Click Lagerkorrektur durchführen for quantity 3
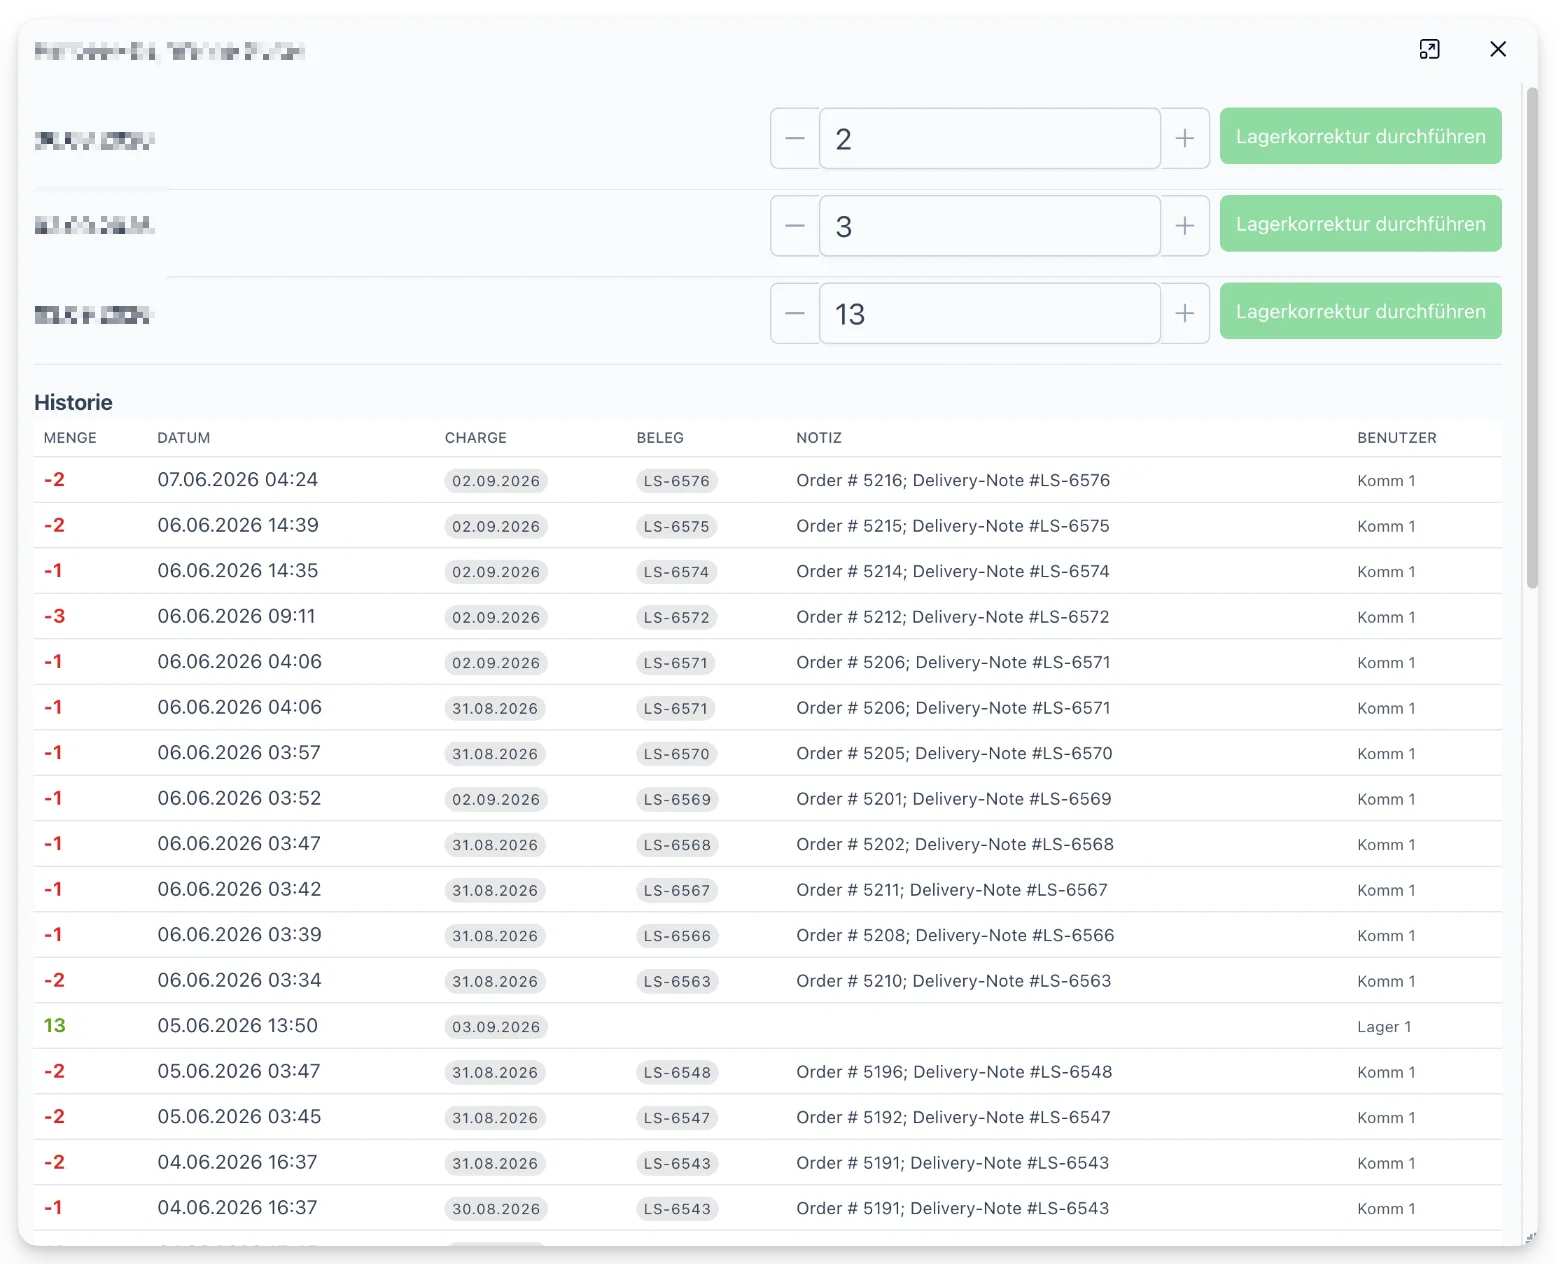 pos(1360,223)
